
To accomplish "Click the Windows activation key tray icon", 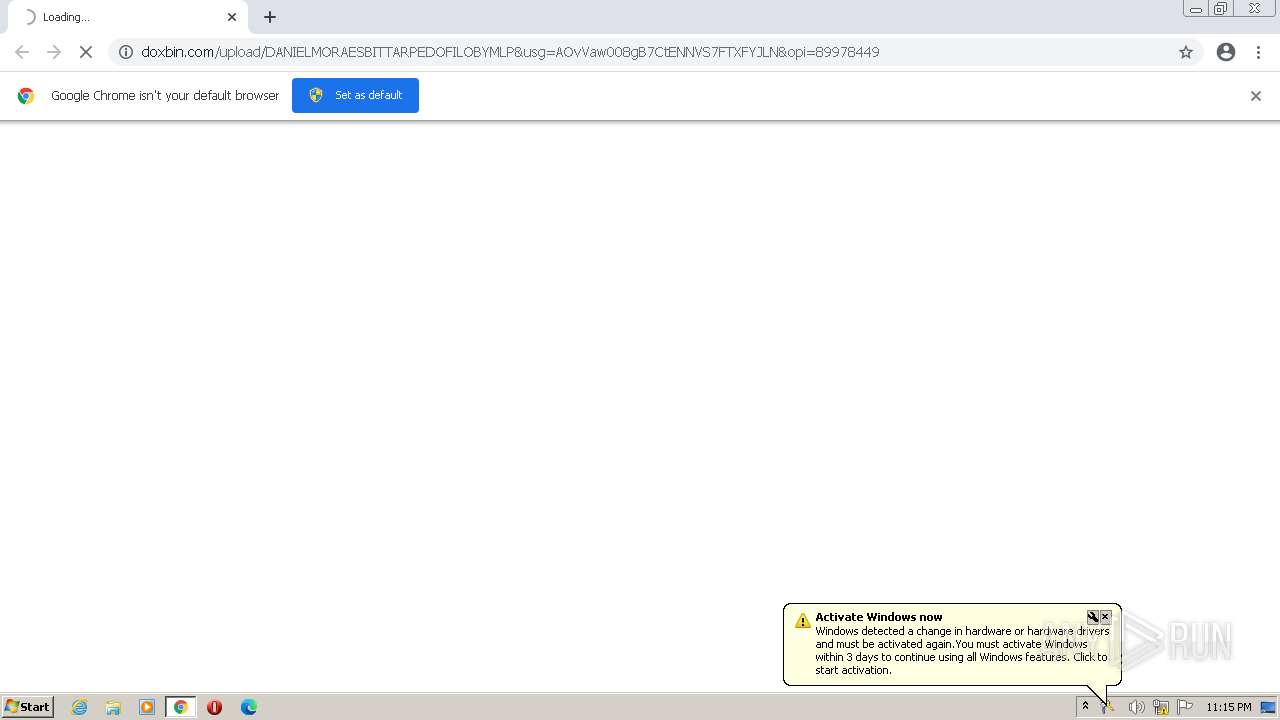I will (1108, 707).
